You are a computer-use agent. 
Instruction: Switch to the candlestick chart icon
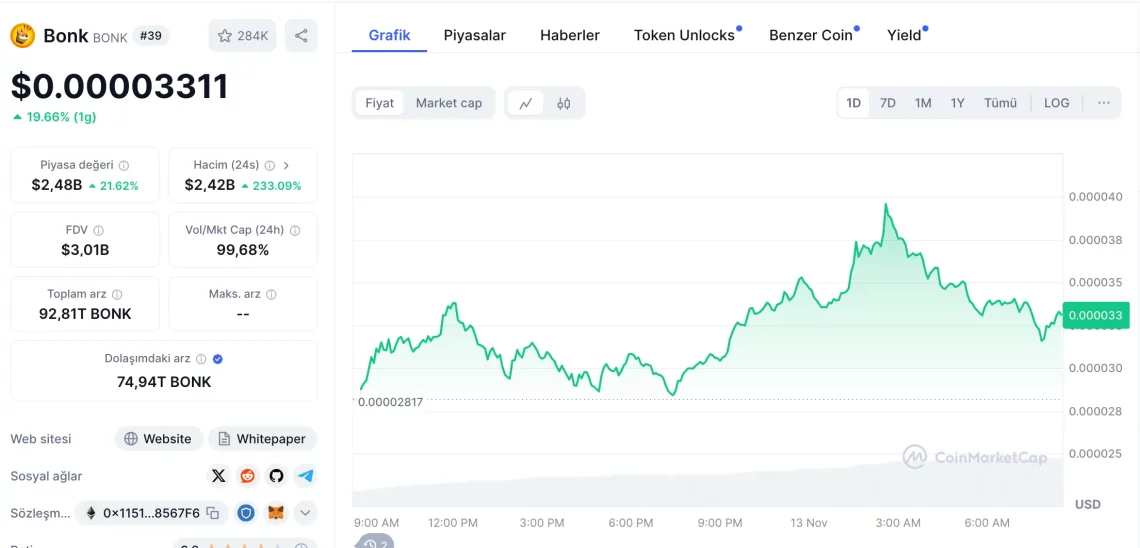tap(563, 103)
